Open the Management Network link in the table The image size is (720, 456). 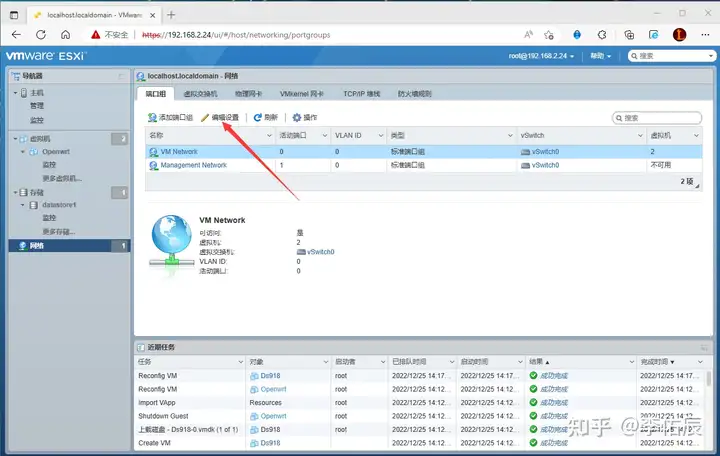(194, 165)
